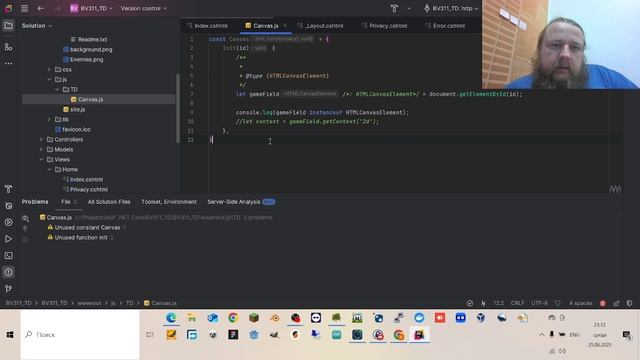Click the Solution explorer vertical scrollbar
This screenshot has width=640, height=360.
(x=178, y=109)
